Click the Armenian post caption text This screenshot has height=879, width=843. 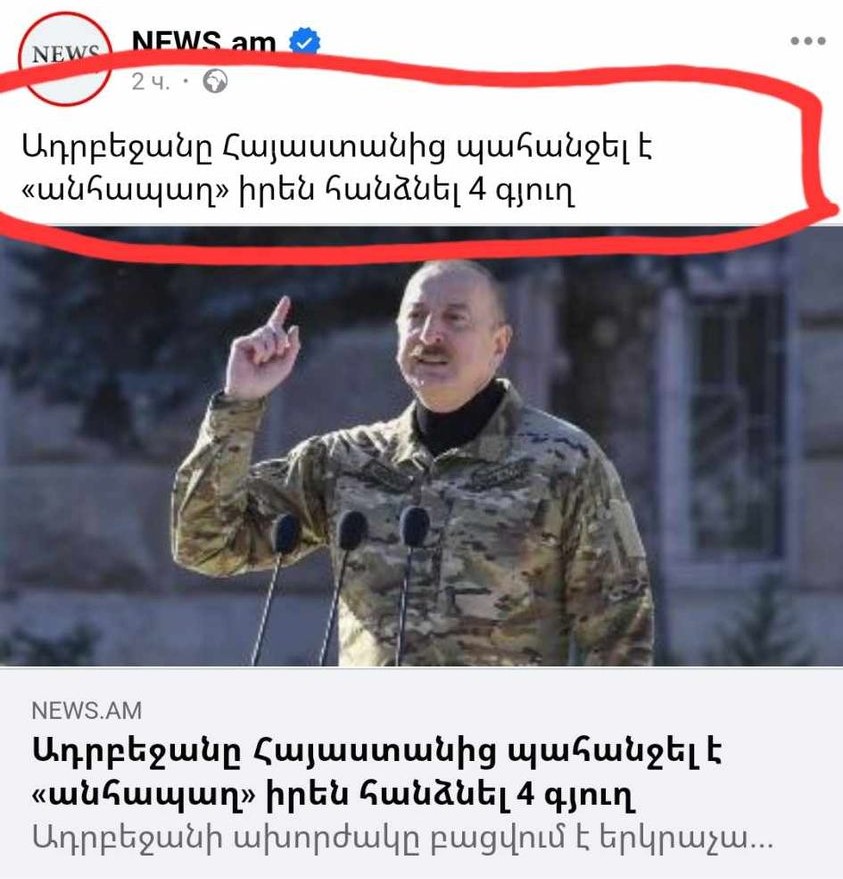[337, 169]
